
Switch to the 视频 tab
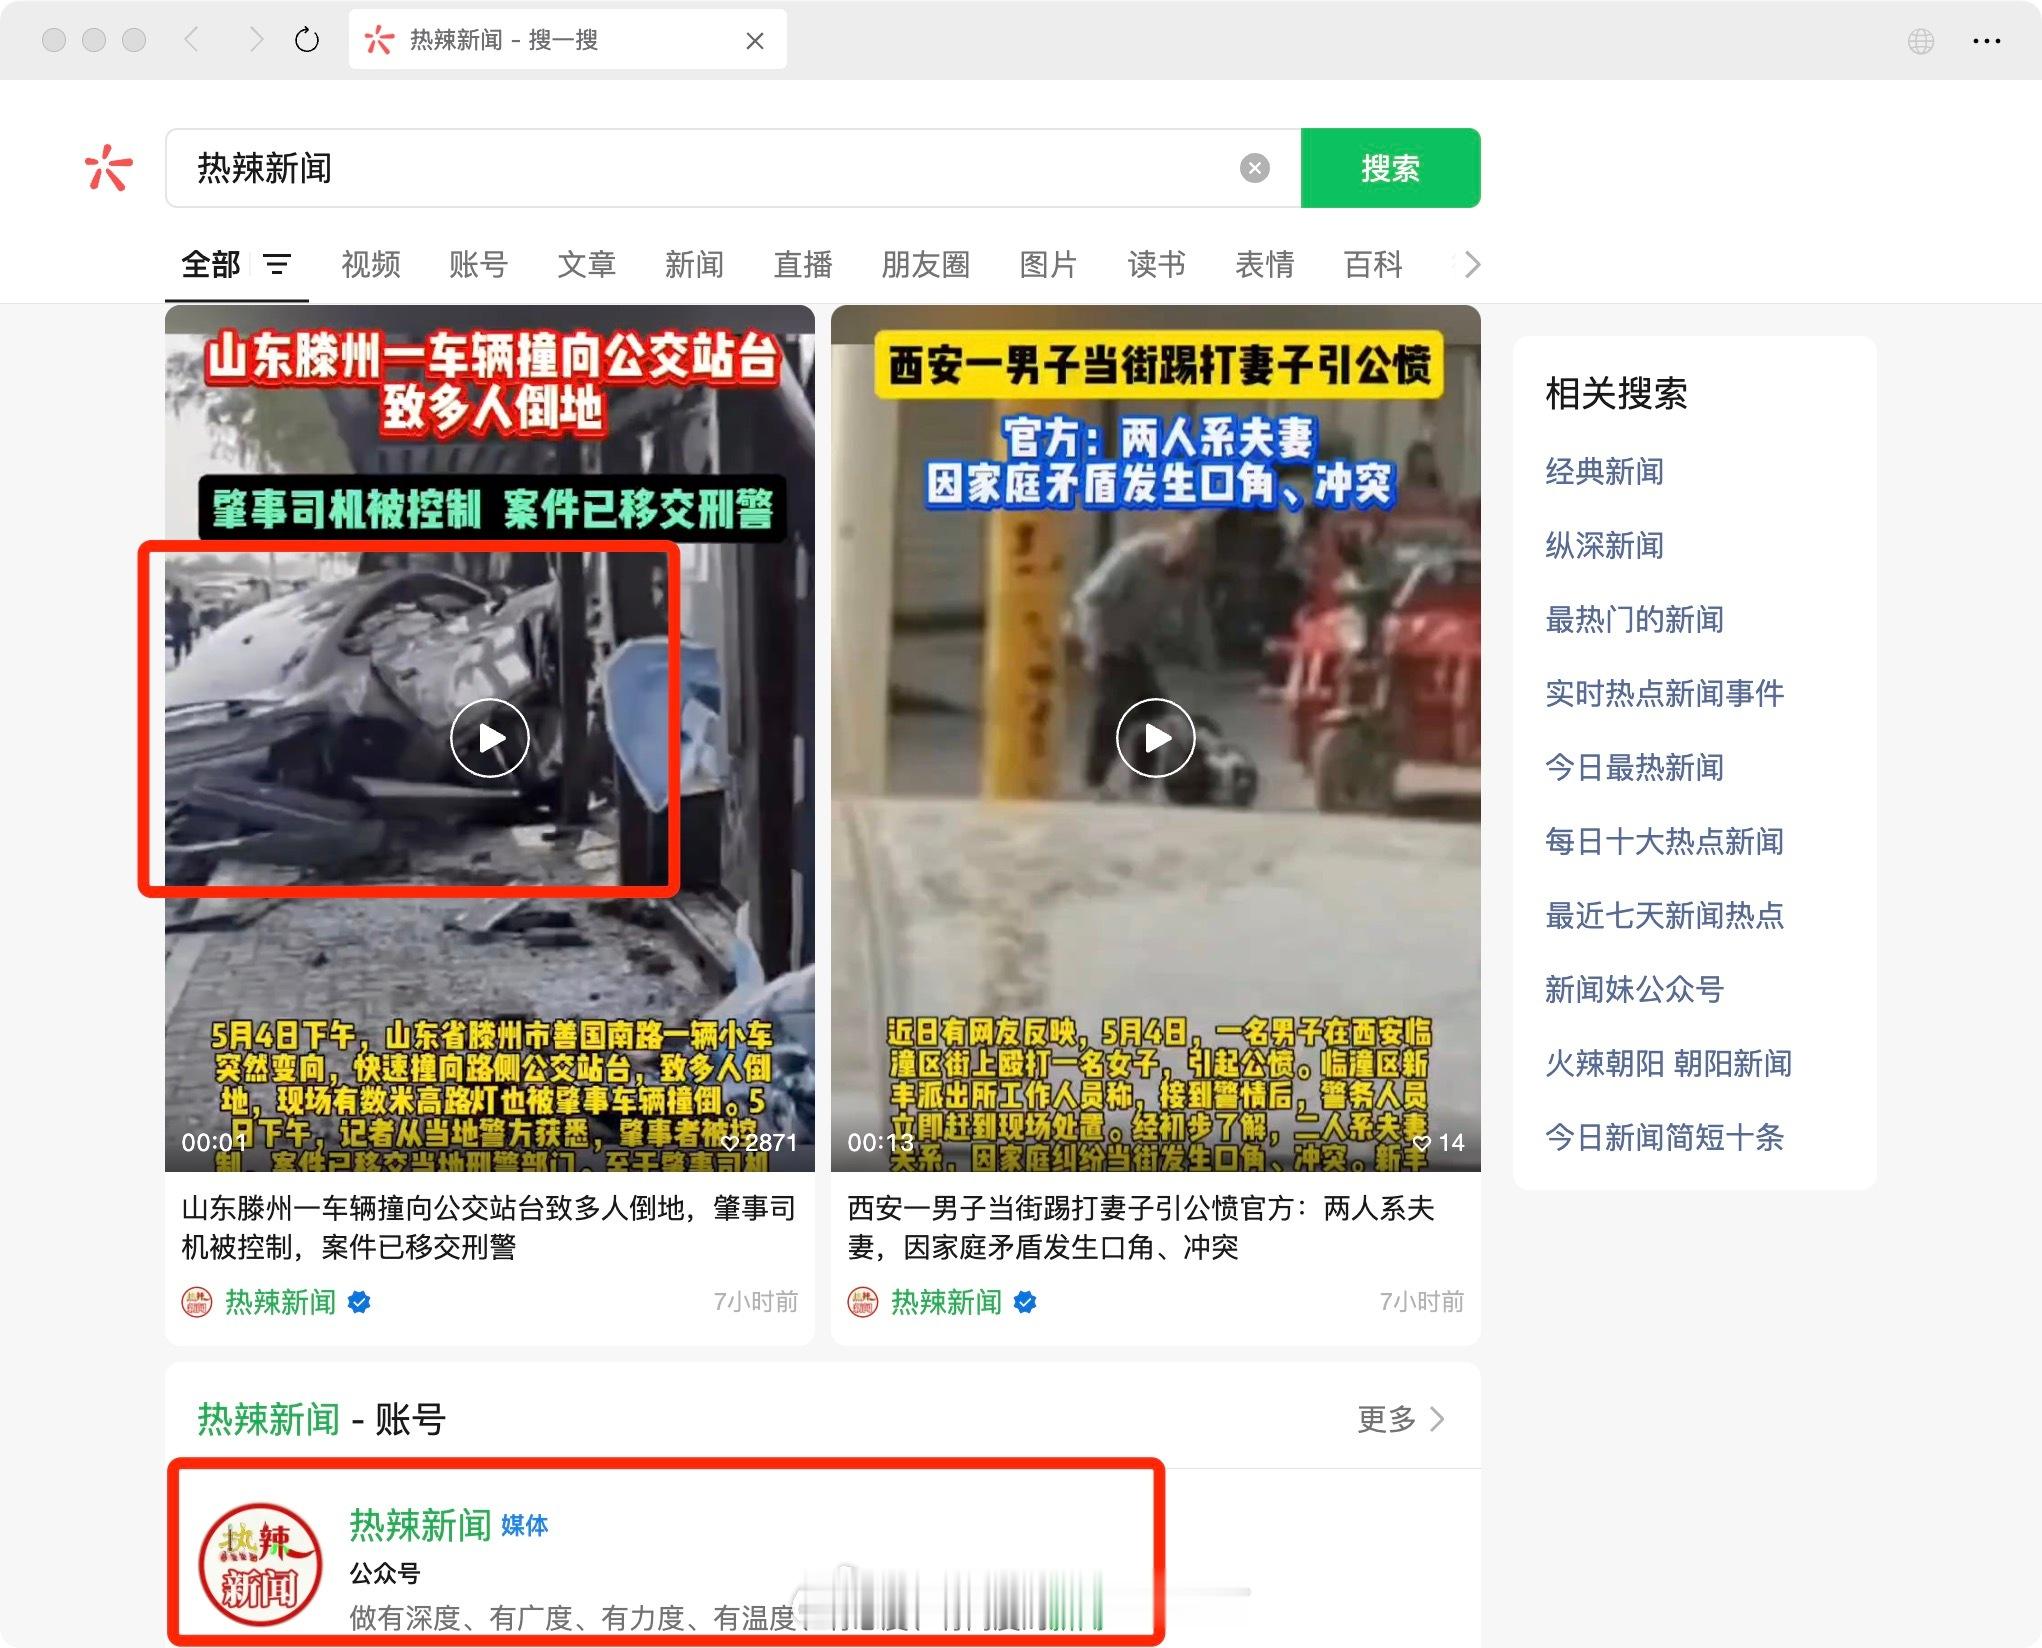pos(370,264)
